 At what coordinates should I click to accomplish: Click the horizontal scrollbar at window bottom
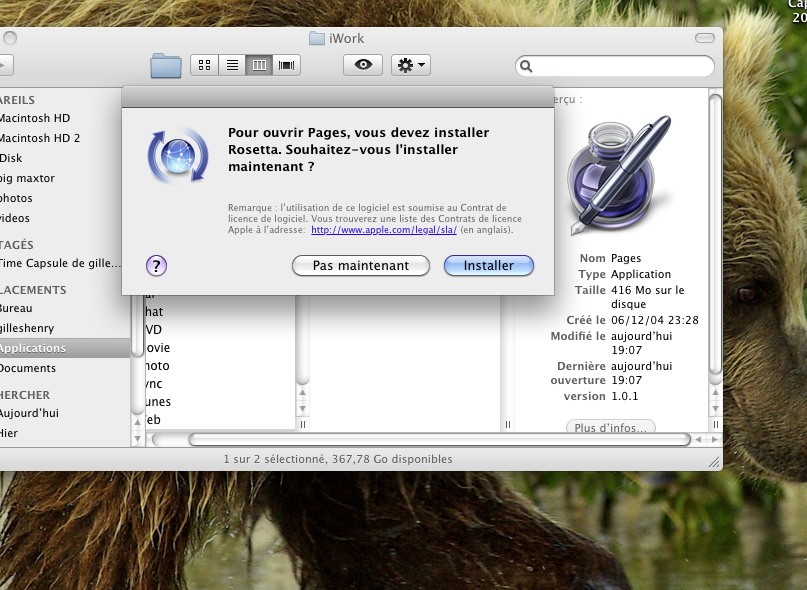click(438, 439)
